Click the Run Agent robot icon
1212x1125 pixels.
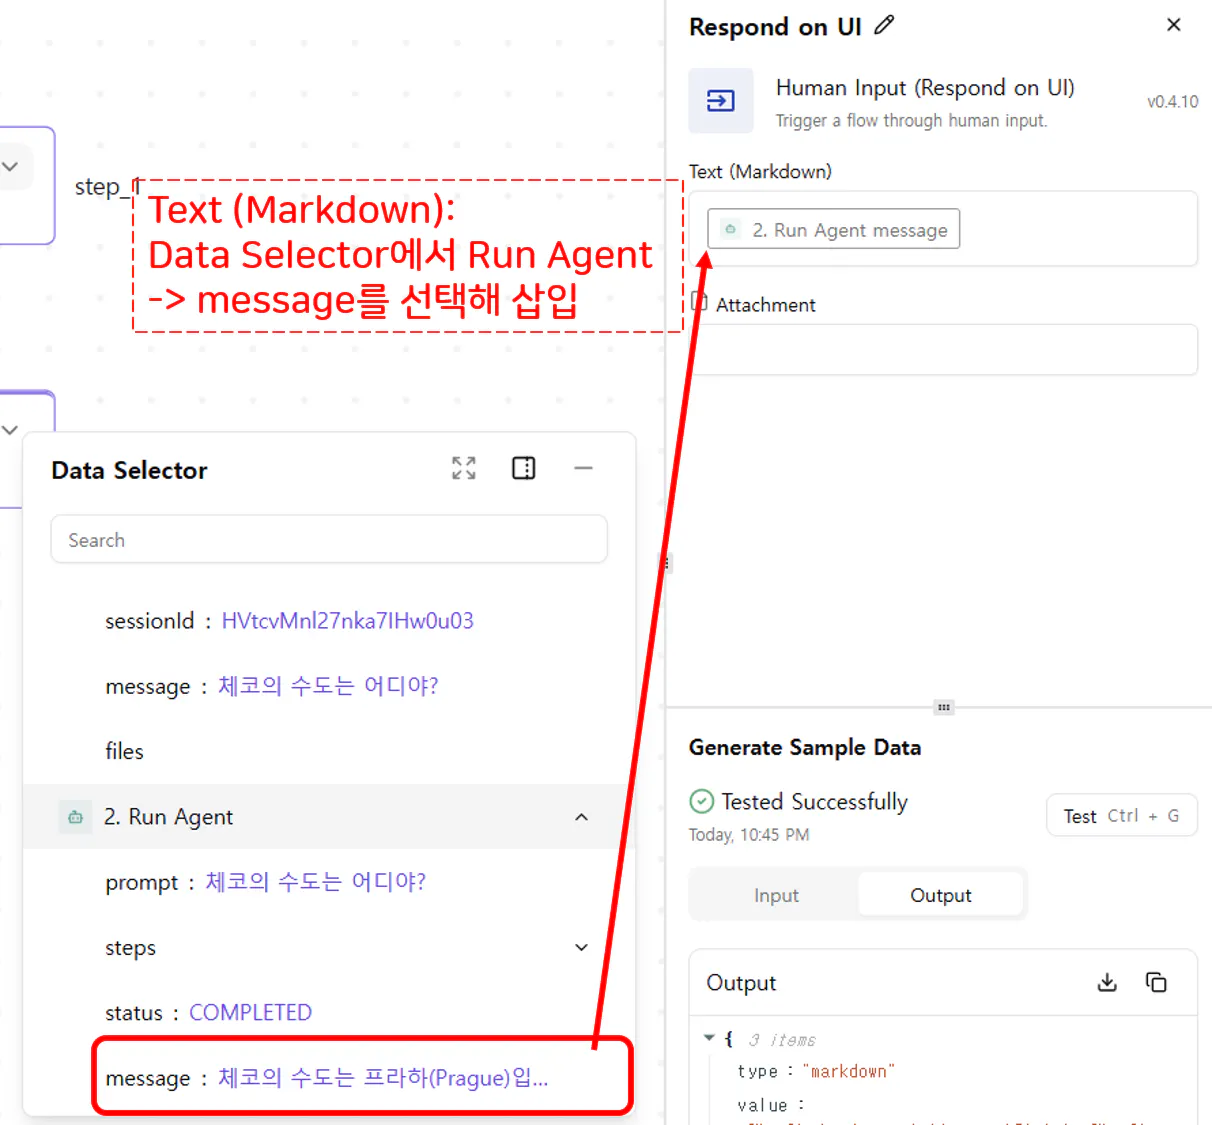75,817
